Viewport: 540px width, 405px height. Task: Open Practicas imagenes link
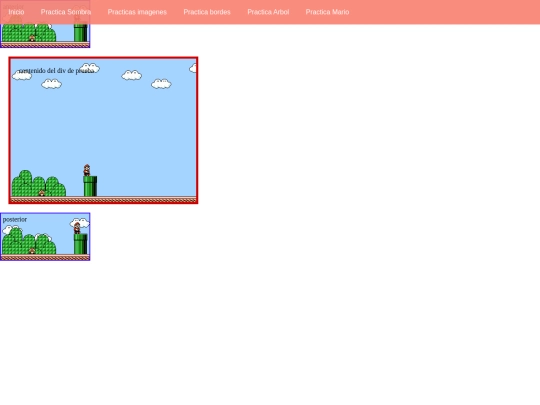[x=137, y=12]
